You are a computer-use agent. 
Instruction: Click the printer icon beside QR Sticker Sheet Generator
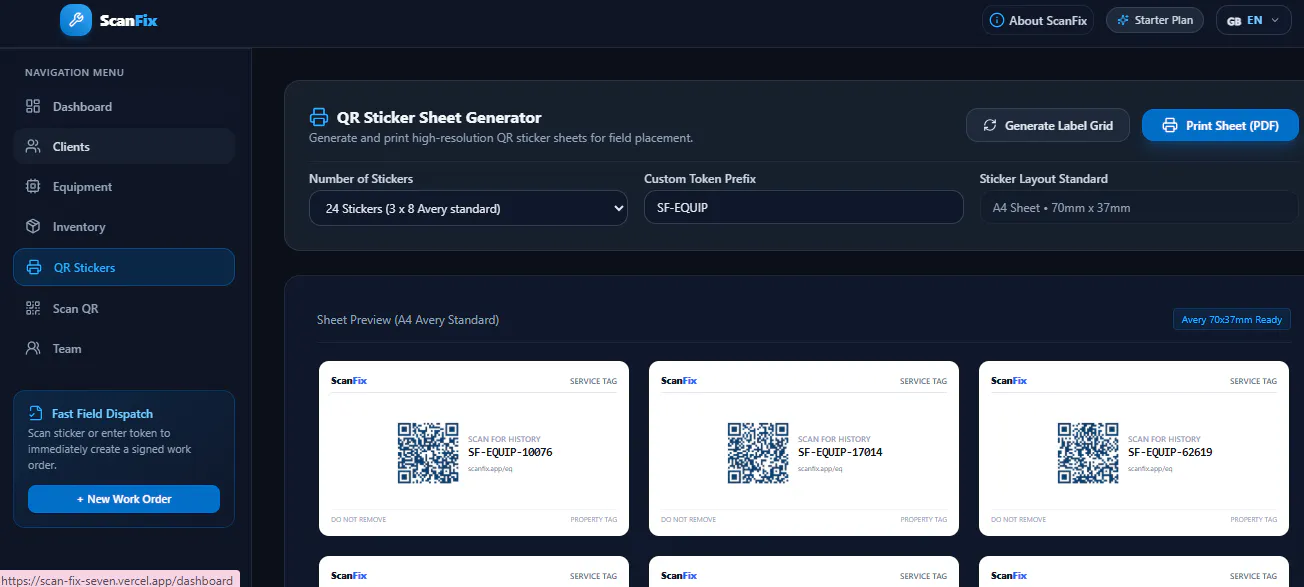pyautogui.click(x=319, y=117)
